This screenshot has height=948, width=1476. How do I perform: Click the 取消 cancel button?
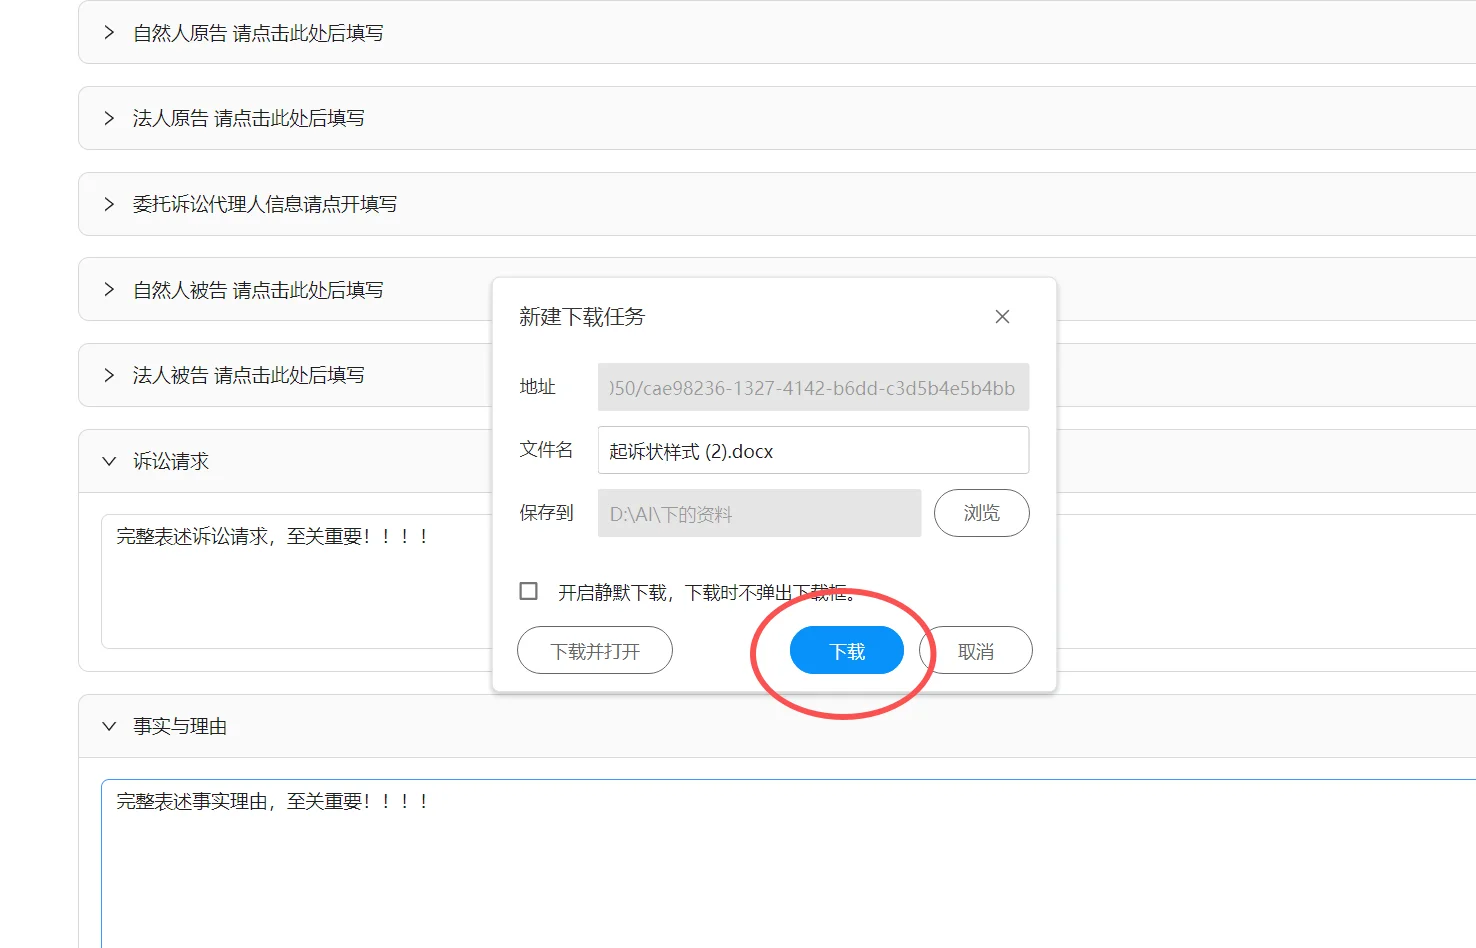click(x=976, y=650)
